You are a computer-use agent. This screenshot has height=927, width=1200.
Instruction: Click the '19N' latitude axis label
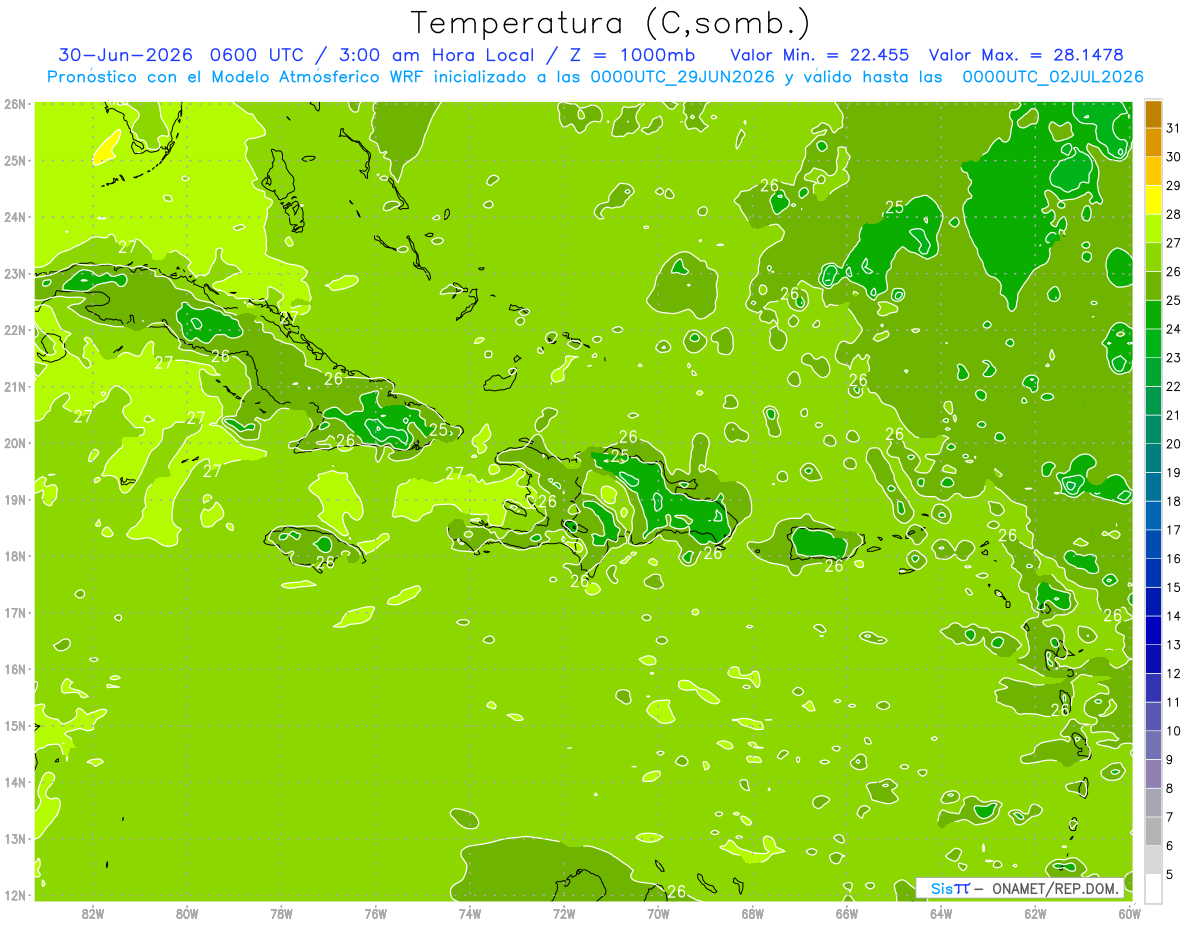[x=15, y=499]
